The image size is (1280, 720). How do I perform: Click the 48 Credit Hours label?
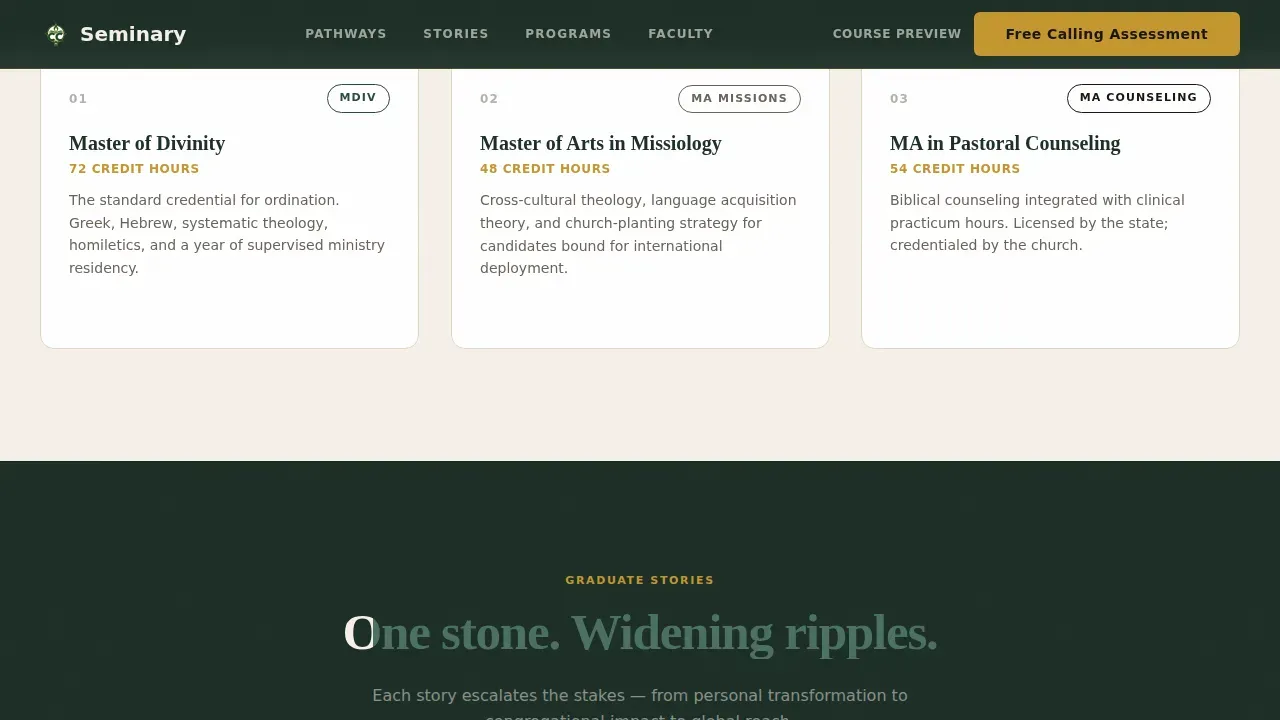[x=545, y=169]
